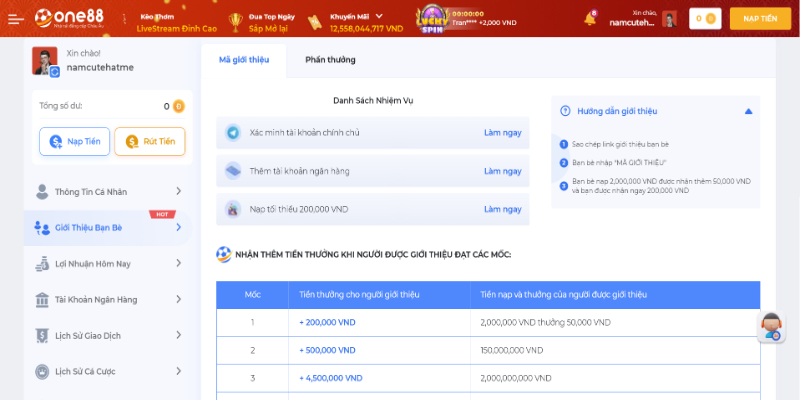Click the Tài Khoản Ngân Hàng bank icon
Image resolution: width=800 pixels, height=400 pixels.
pyautogui.click(x=42, y=299)
